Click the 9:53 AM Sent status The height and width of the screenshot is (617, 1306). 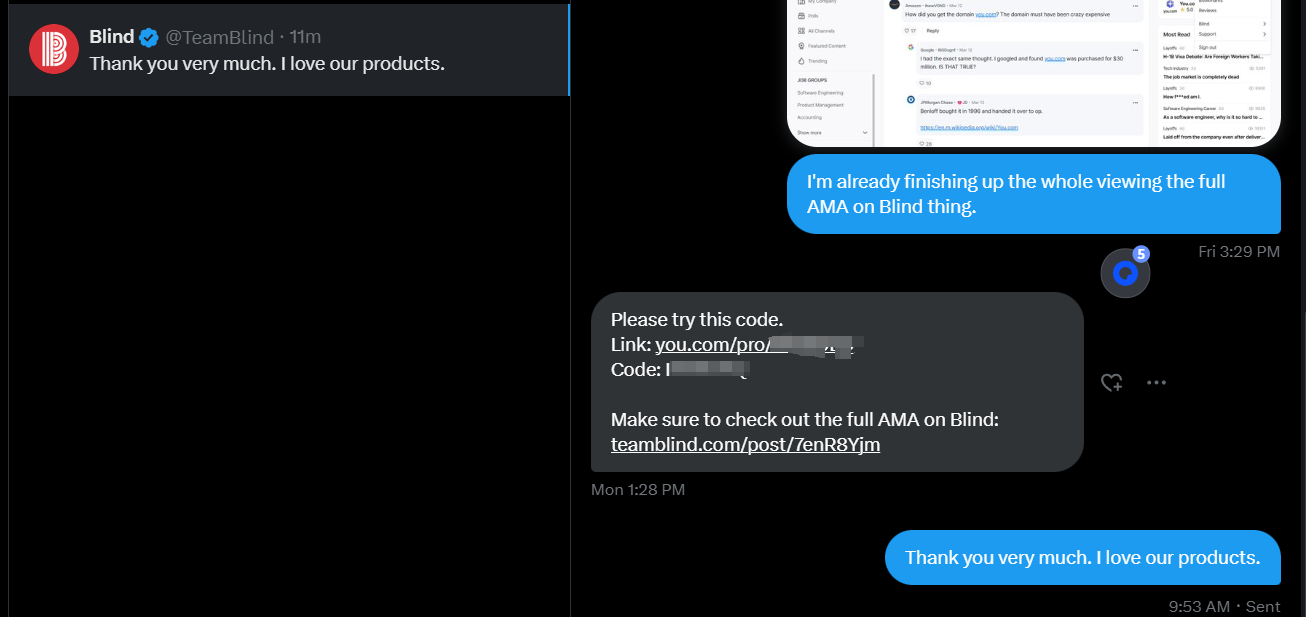1225,607
